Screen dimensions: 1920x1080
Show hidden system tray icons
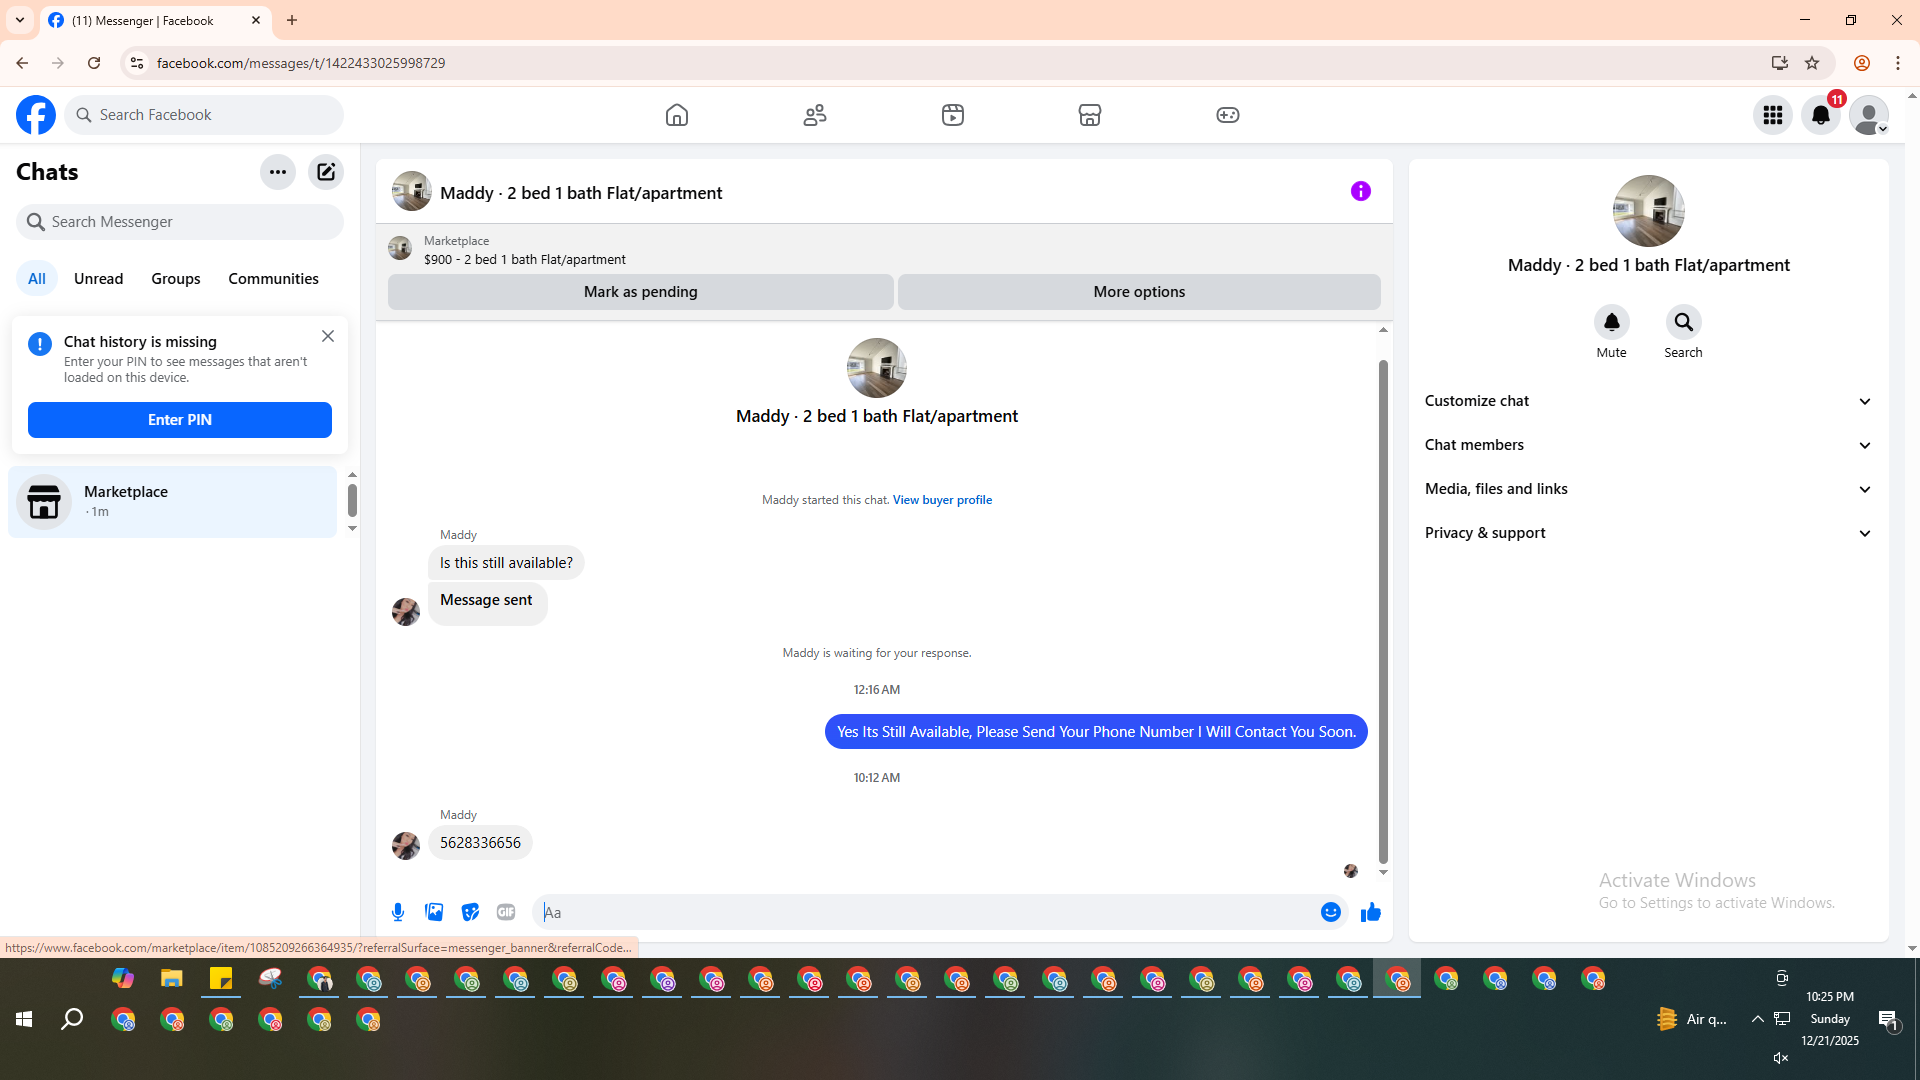[1757, 1019]
